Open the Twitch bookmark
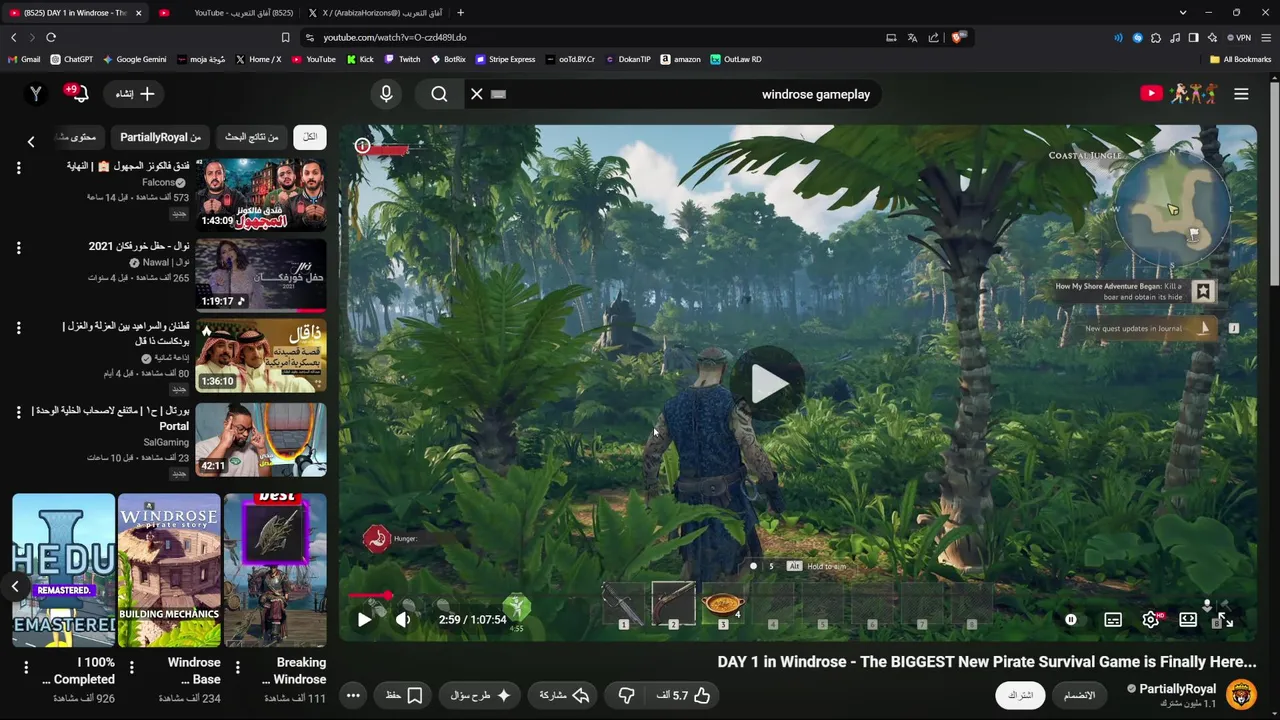Image resolution: width=1280 pixels, height=720 pixels. click(x=403, y=59)
